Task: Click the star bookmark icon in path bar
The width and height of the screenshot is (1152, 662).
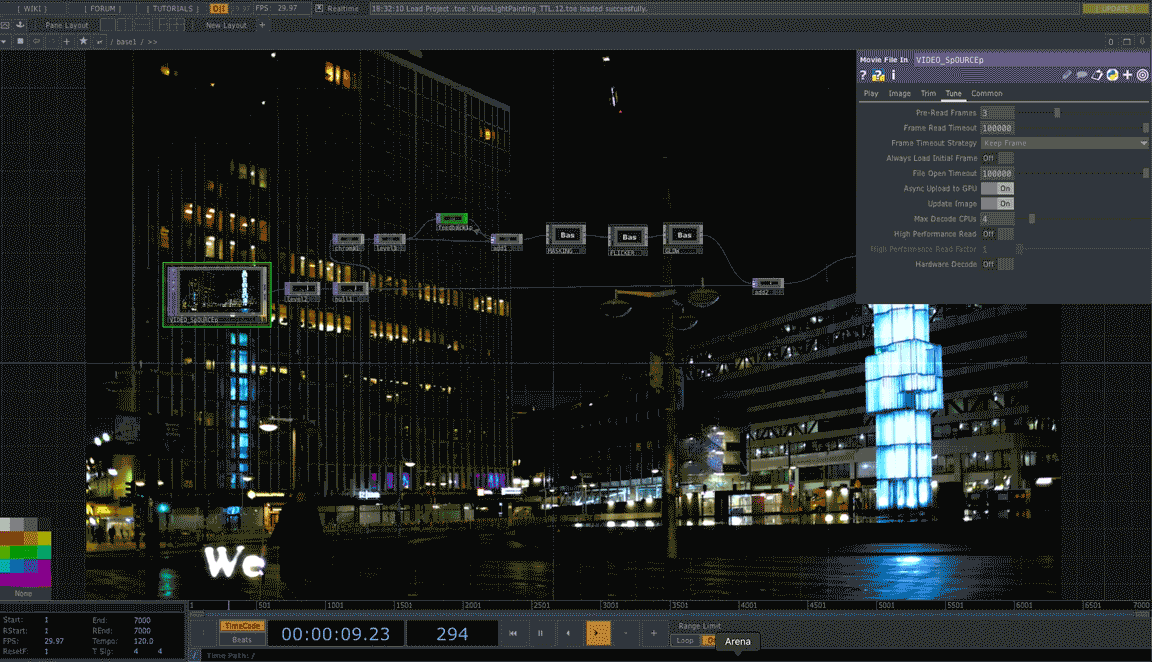Action: pos(83,41)
